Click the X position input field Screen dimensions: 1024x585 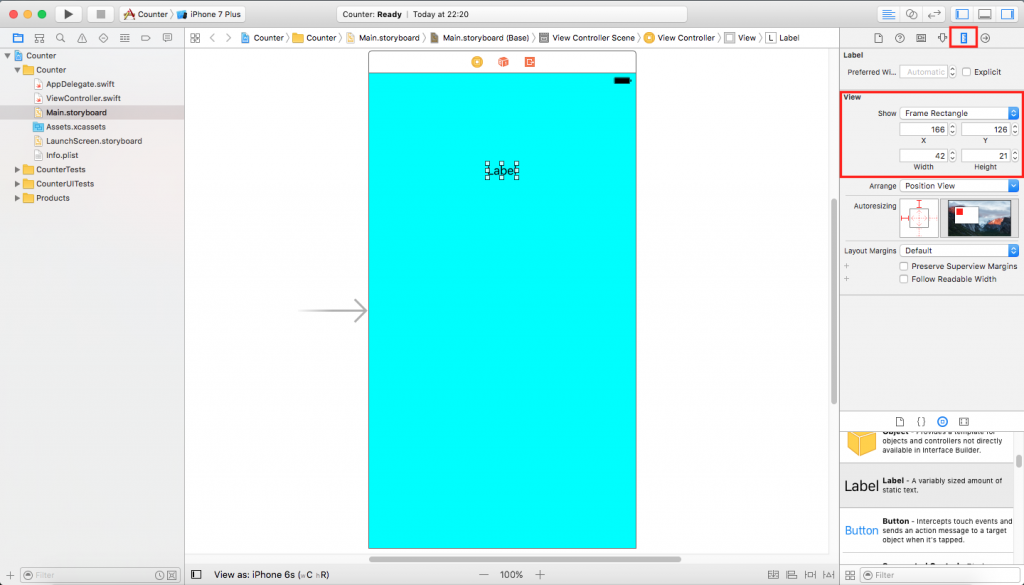pos(923,129)
